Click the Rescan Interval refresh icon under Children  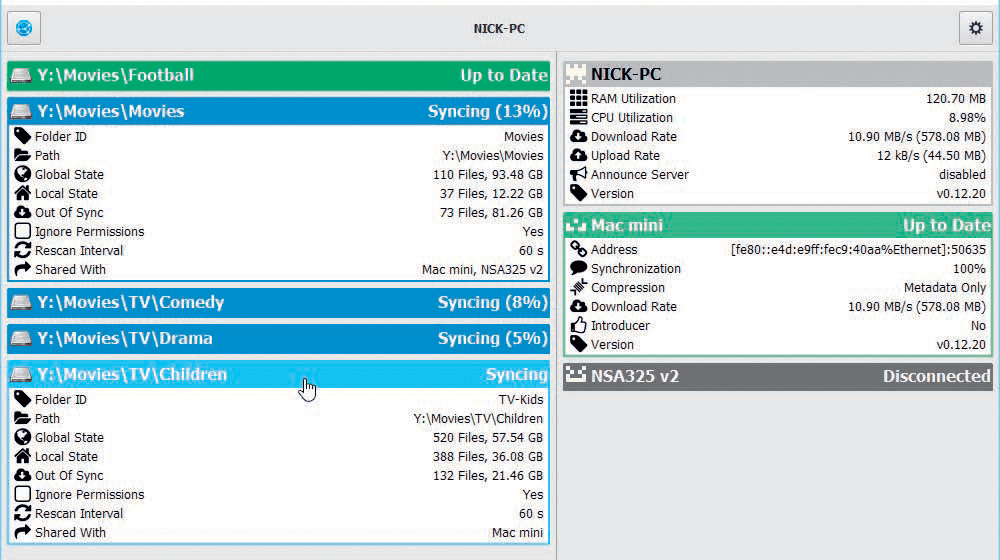point(22,513)
